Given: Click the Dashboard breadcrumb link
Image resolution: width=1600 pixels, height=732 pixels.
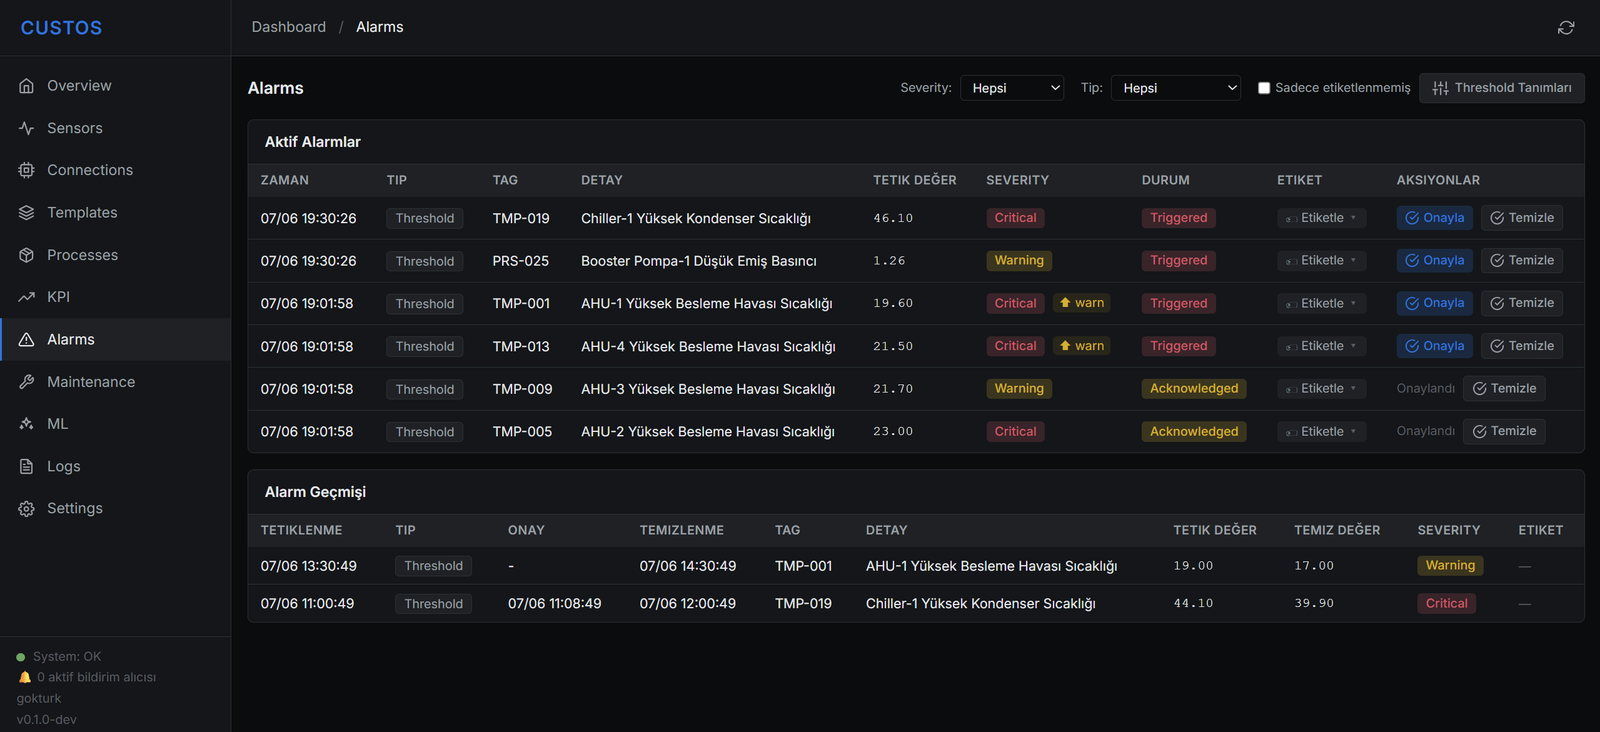Looking at the screenshot, I should 289,27.
